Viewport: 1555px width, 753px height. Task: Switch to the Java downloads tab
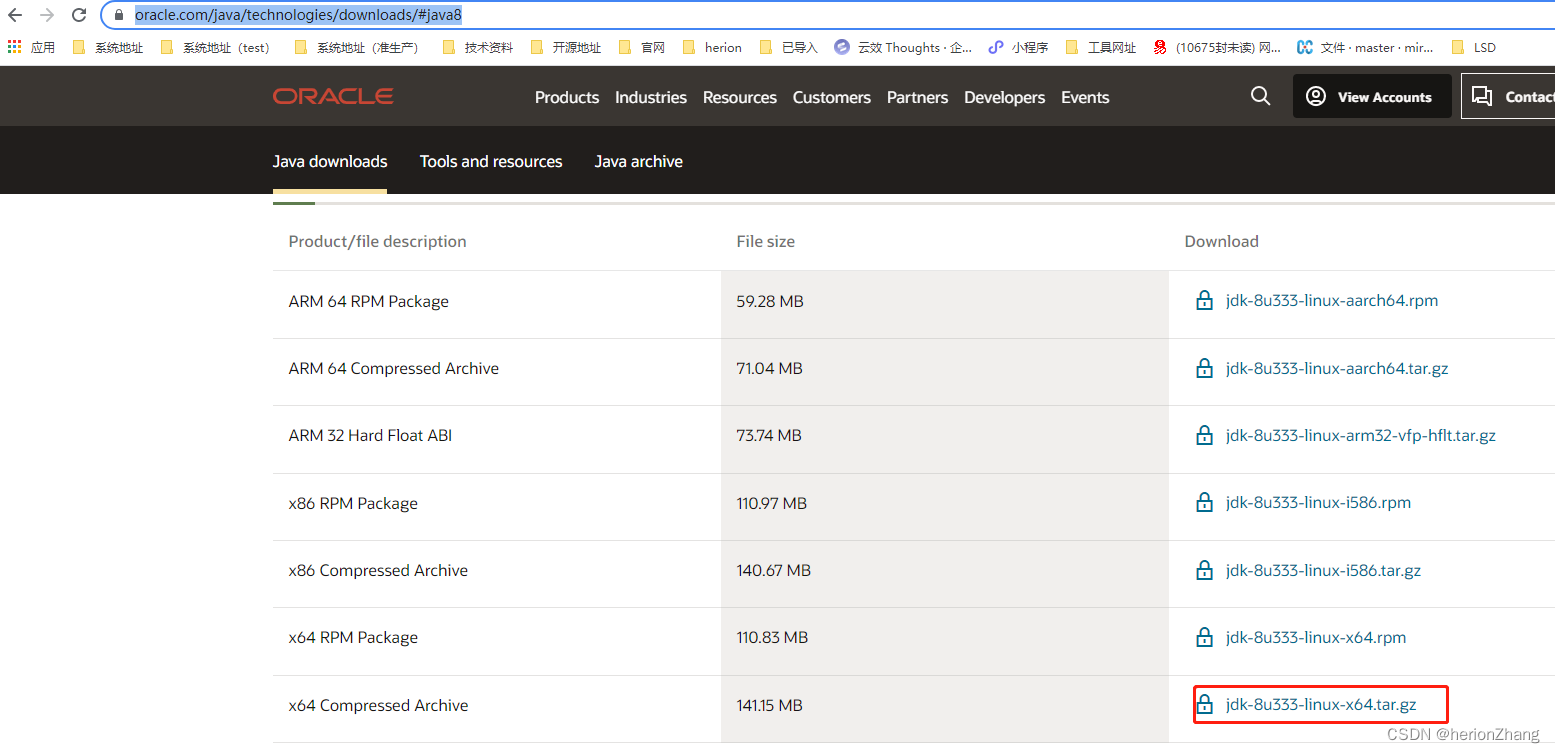330,161
